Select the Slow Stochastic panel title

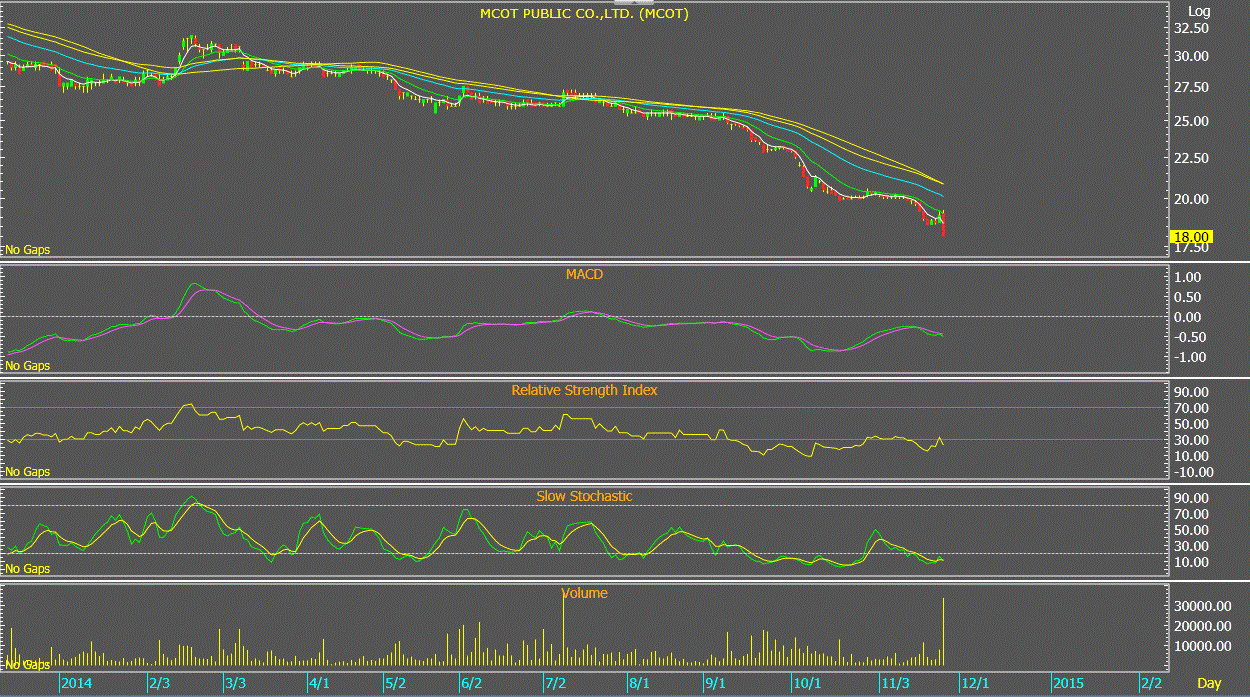(x=584, y=496)
